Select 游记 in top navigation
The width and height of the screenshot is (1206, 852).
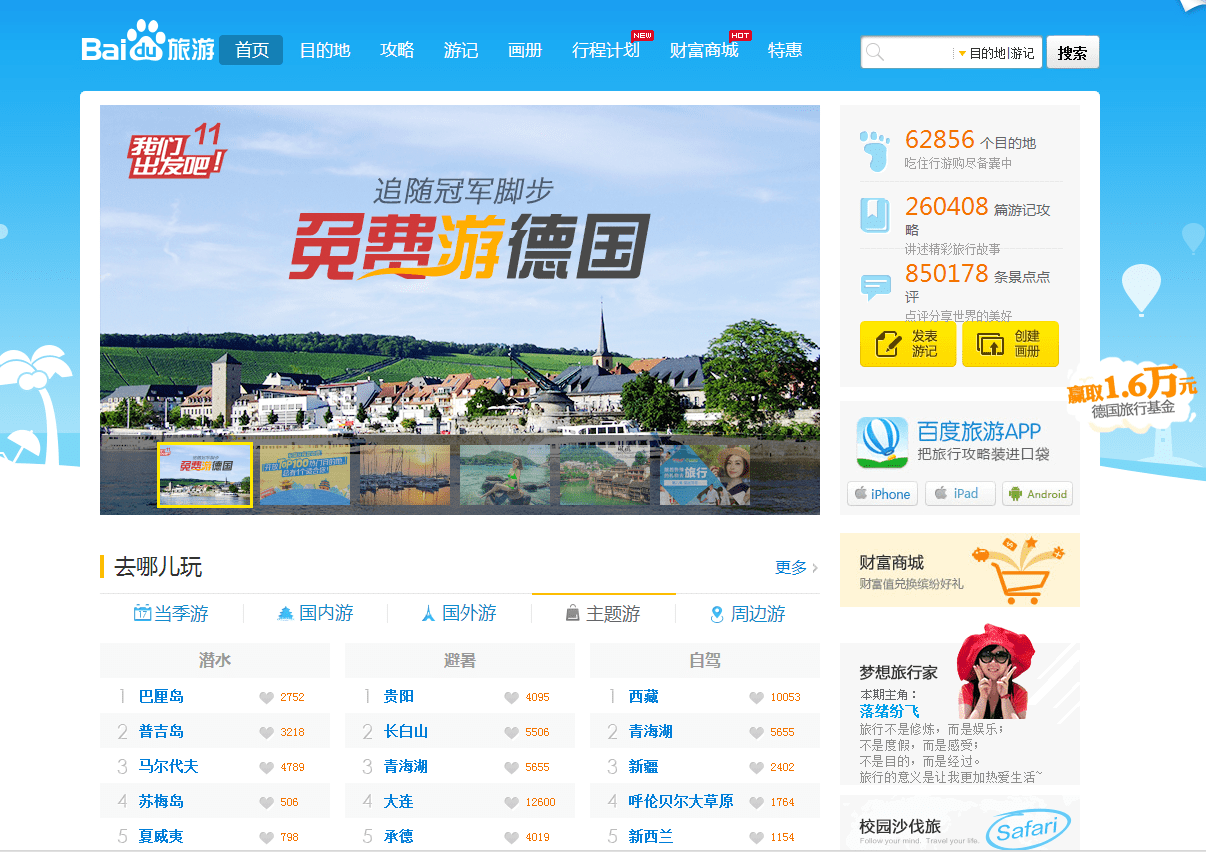tap(461, 50)
